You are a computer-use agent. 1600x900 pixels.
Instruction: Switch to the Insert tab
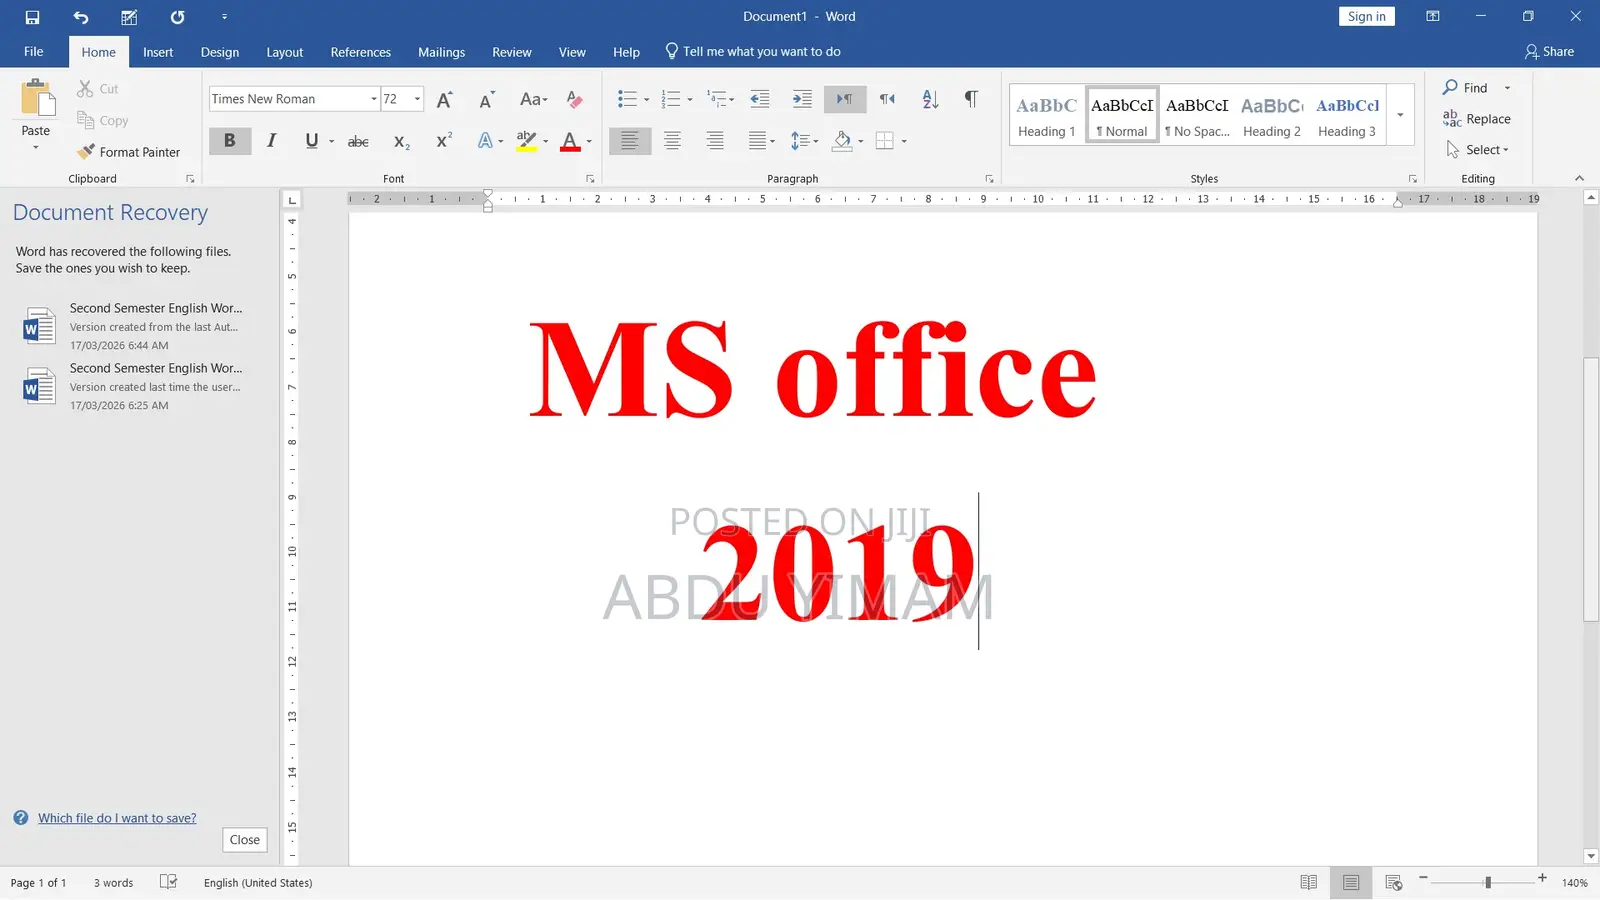point(158,52)
